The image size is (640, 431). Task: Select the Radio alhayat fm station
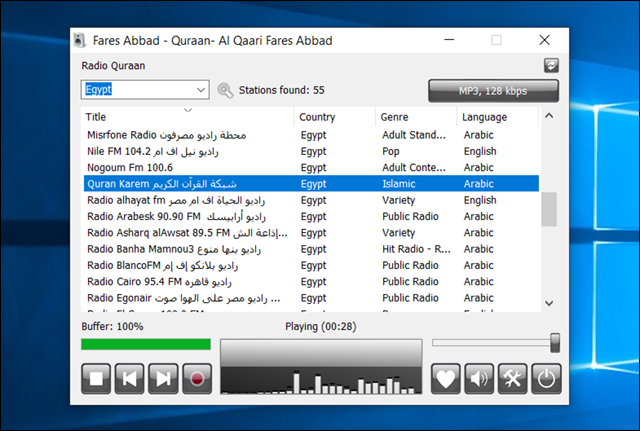click(x=311, y=200)
